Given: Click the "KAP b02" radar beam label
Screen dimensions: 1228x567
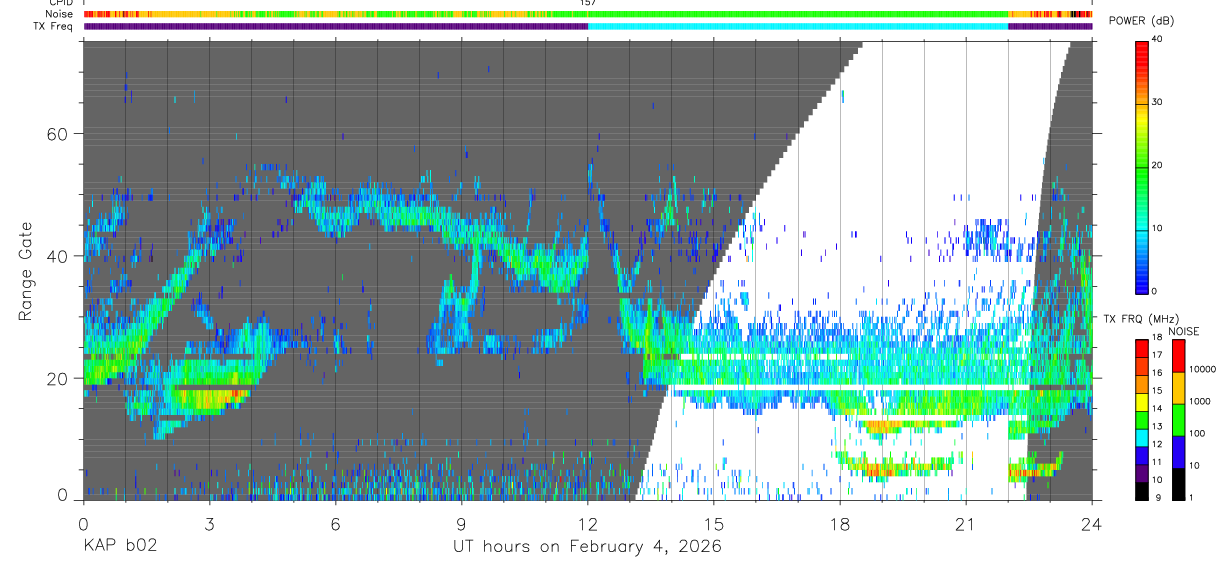Looking at the screenshot, I should point(119,546).
